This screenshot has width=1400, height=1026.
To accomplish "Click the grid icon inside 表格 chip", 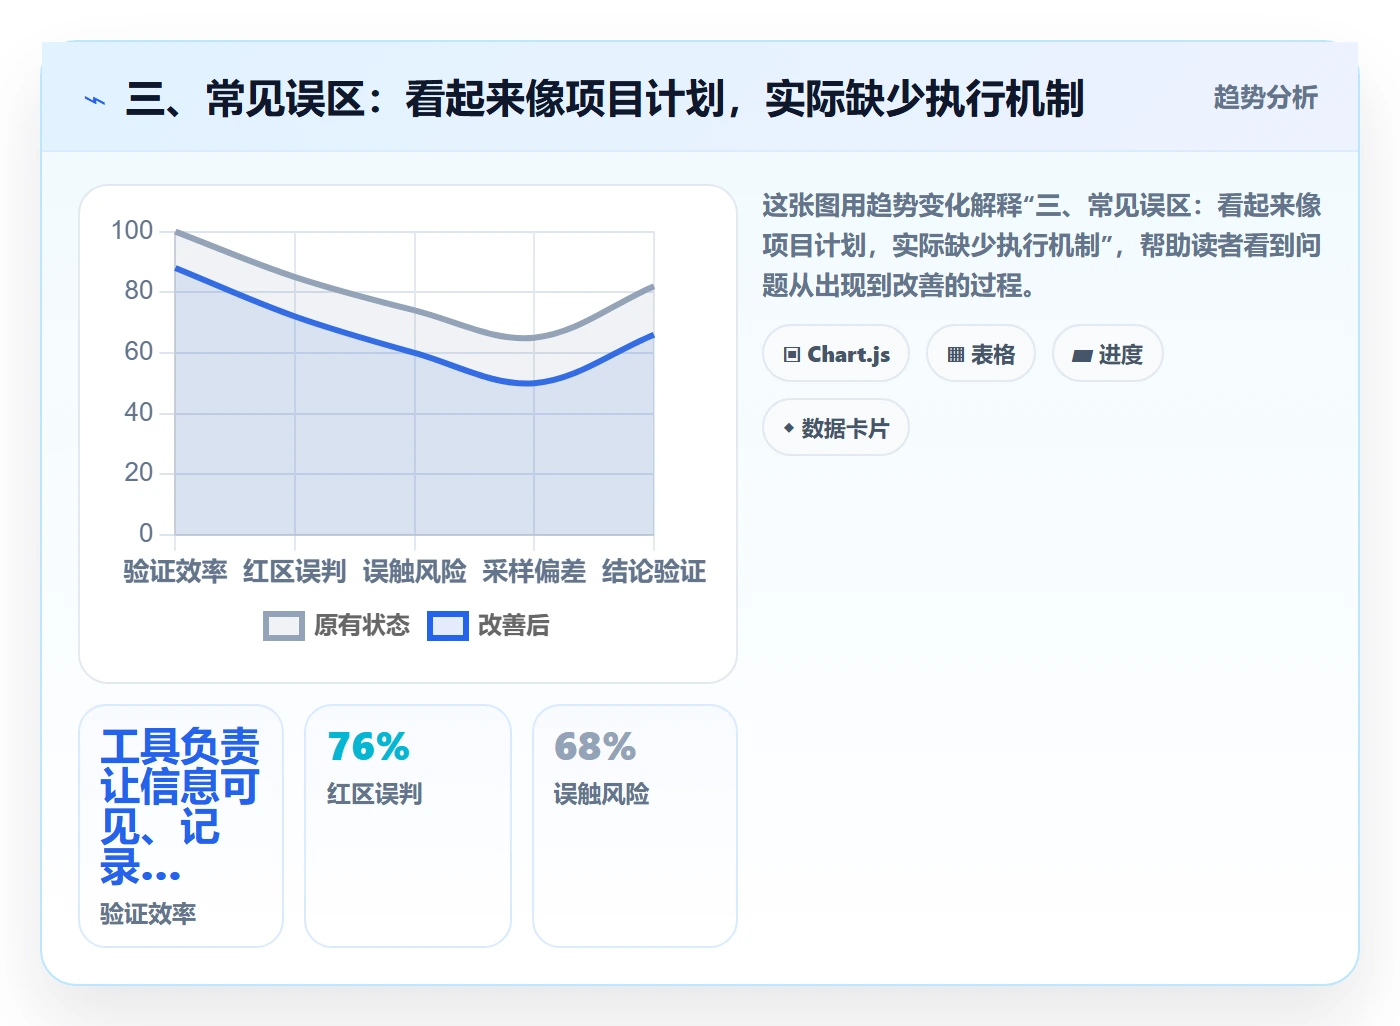I will pyautogui.click(x=956, y=355).
